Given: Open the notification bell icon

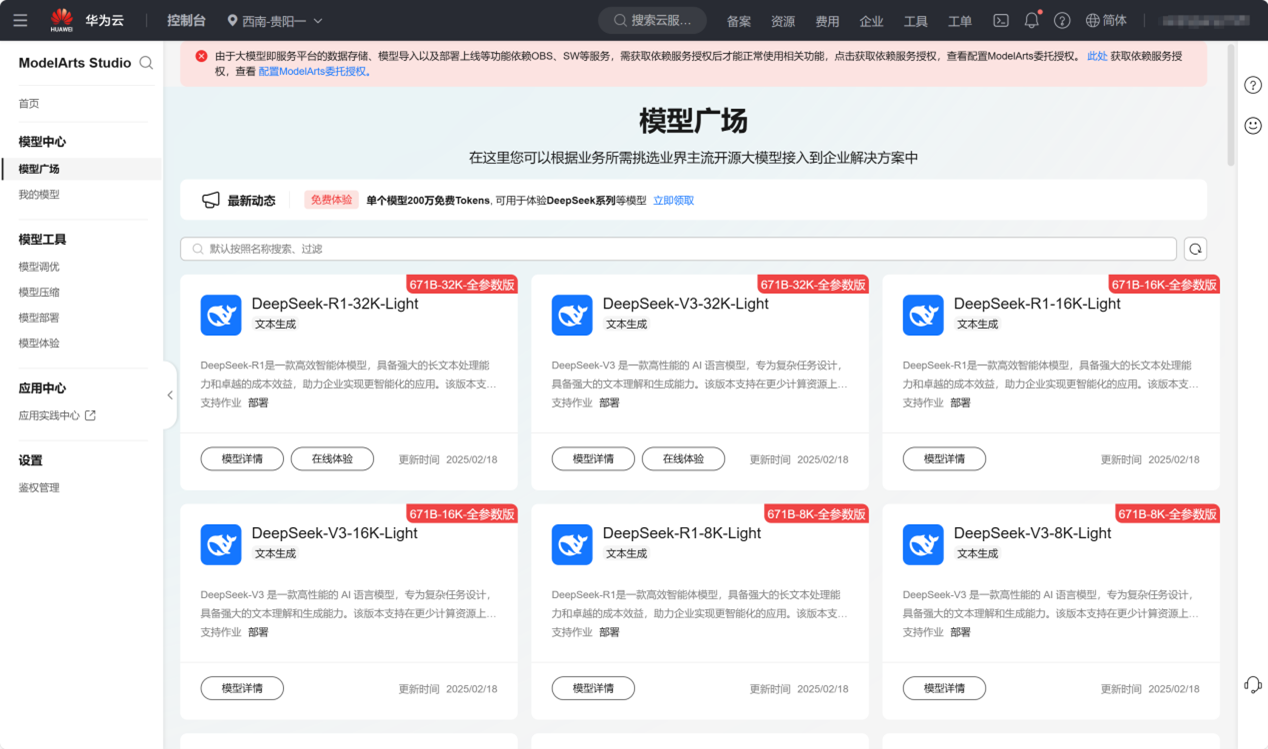Looking at the screenshot, I should pyautogui.click(x=1031, y=20).
